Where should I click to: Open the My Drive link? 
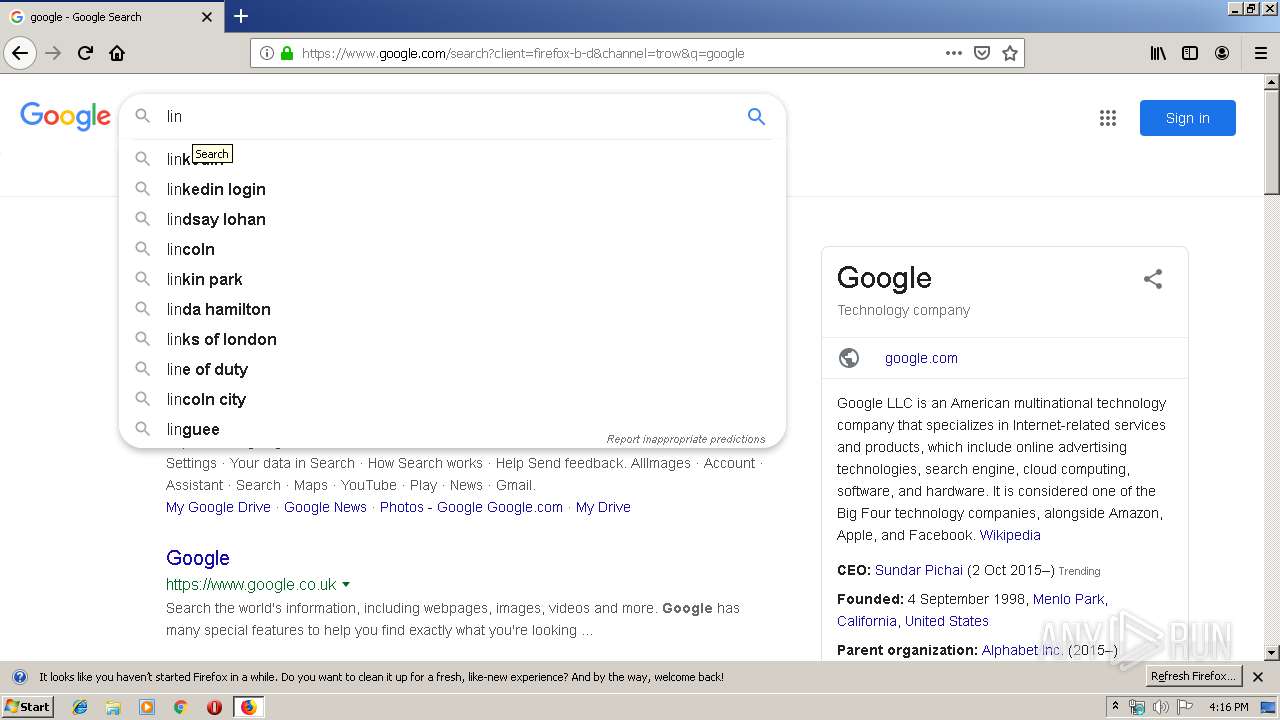click(603, 507)
